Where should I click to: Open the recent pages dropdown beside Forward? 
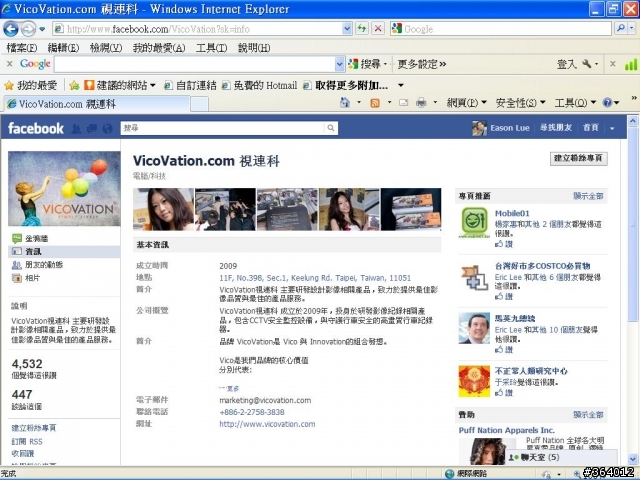tap(42, 29)
